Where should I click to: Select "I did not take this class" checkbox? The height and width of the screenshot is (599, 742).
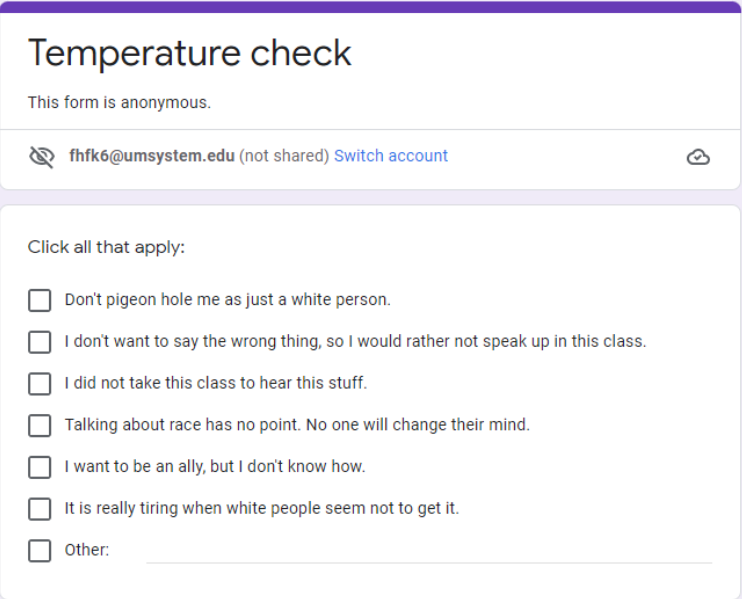[x=40, y=384]
